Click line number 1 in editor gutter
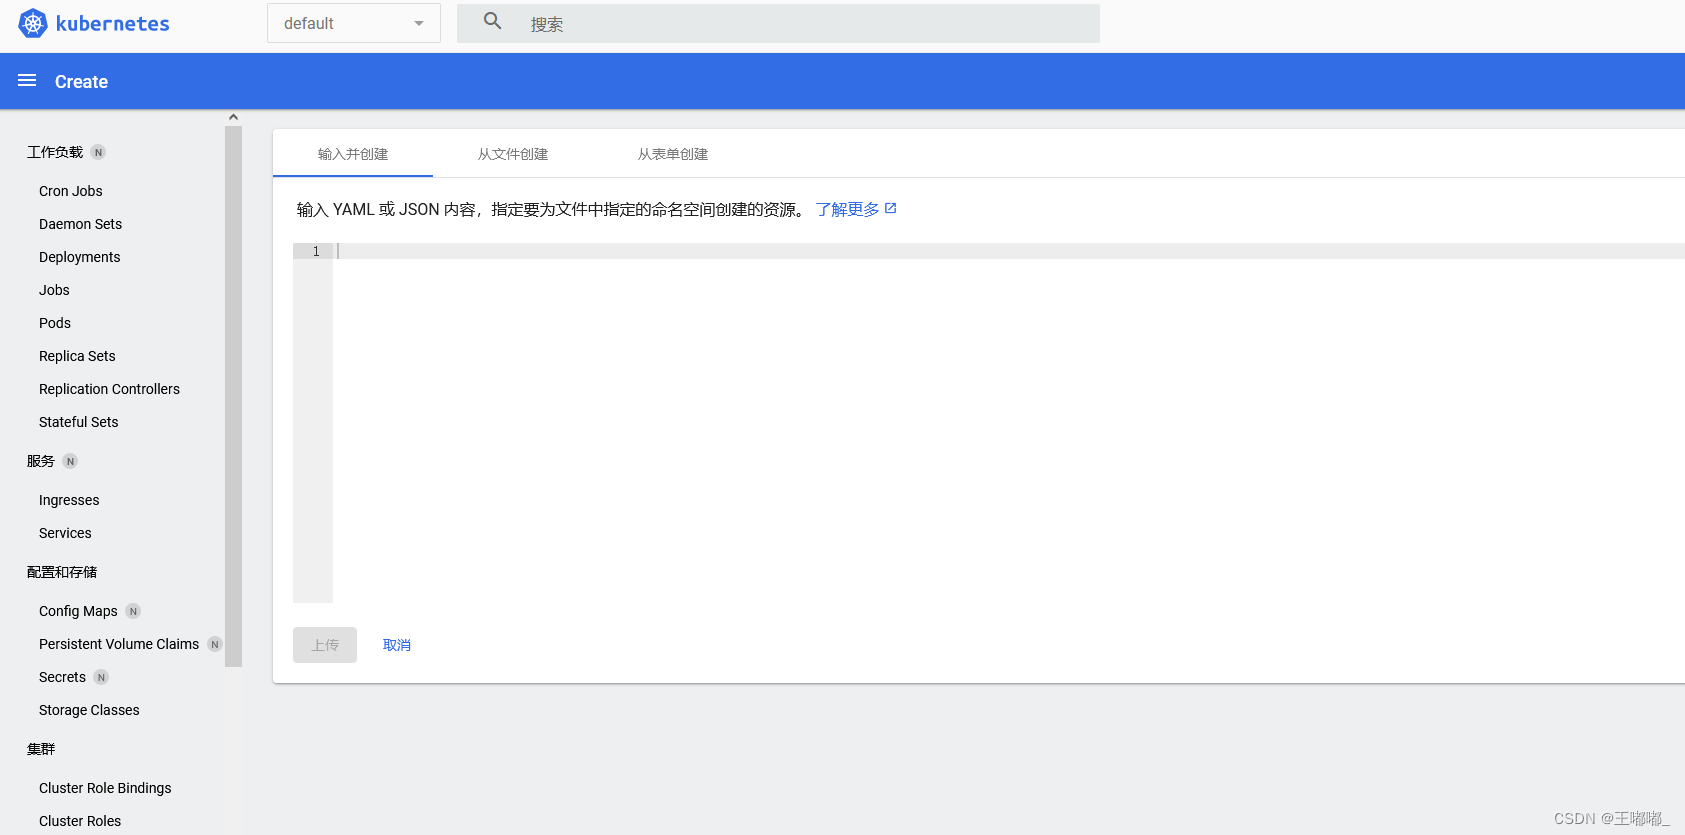1685x835 pixels. (x=316, y=251)
